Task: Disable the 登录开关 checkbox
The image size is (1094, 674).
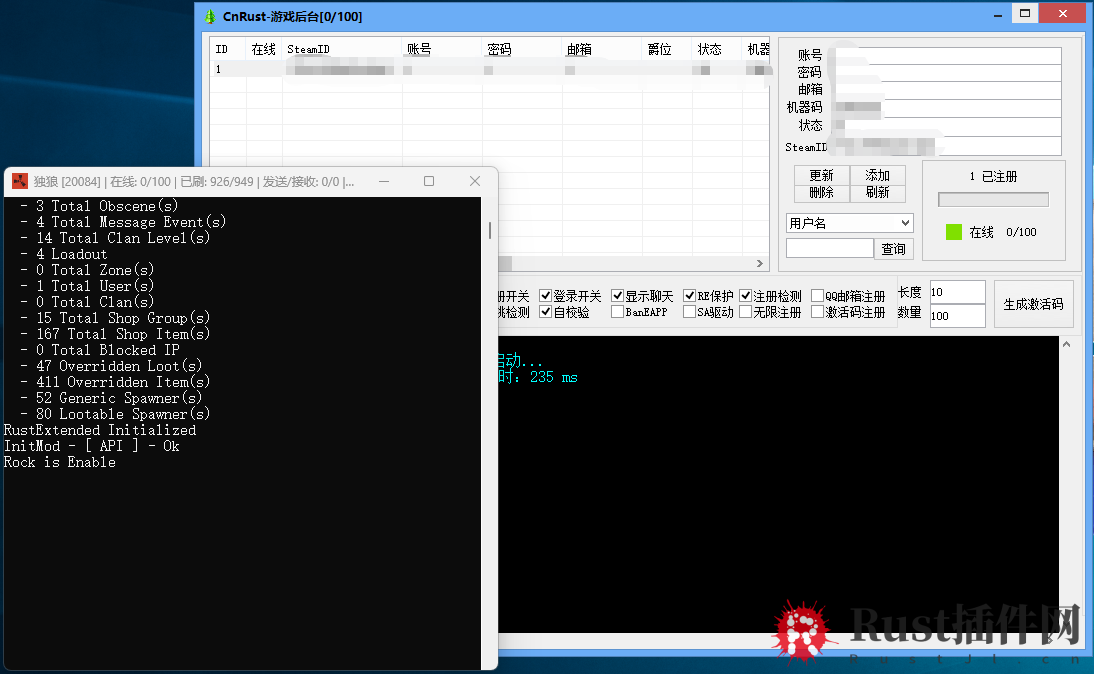Action: point(544,294)
